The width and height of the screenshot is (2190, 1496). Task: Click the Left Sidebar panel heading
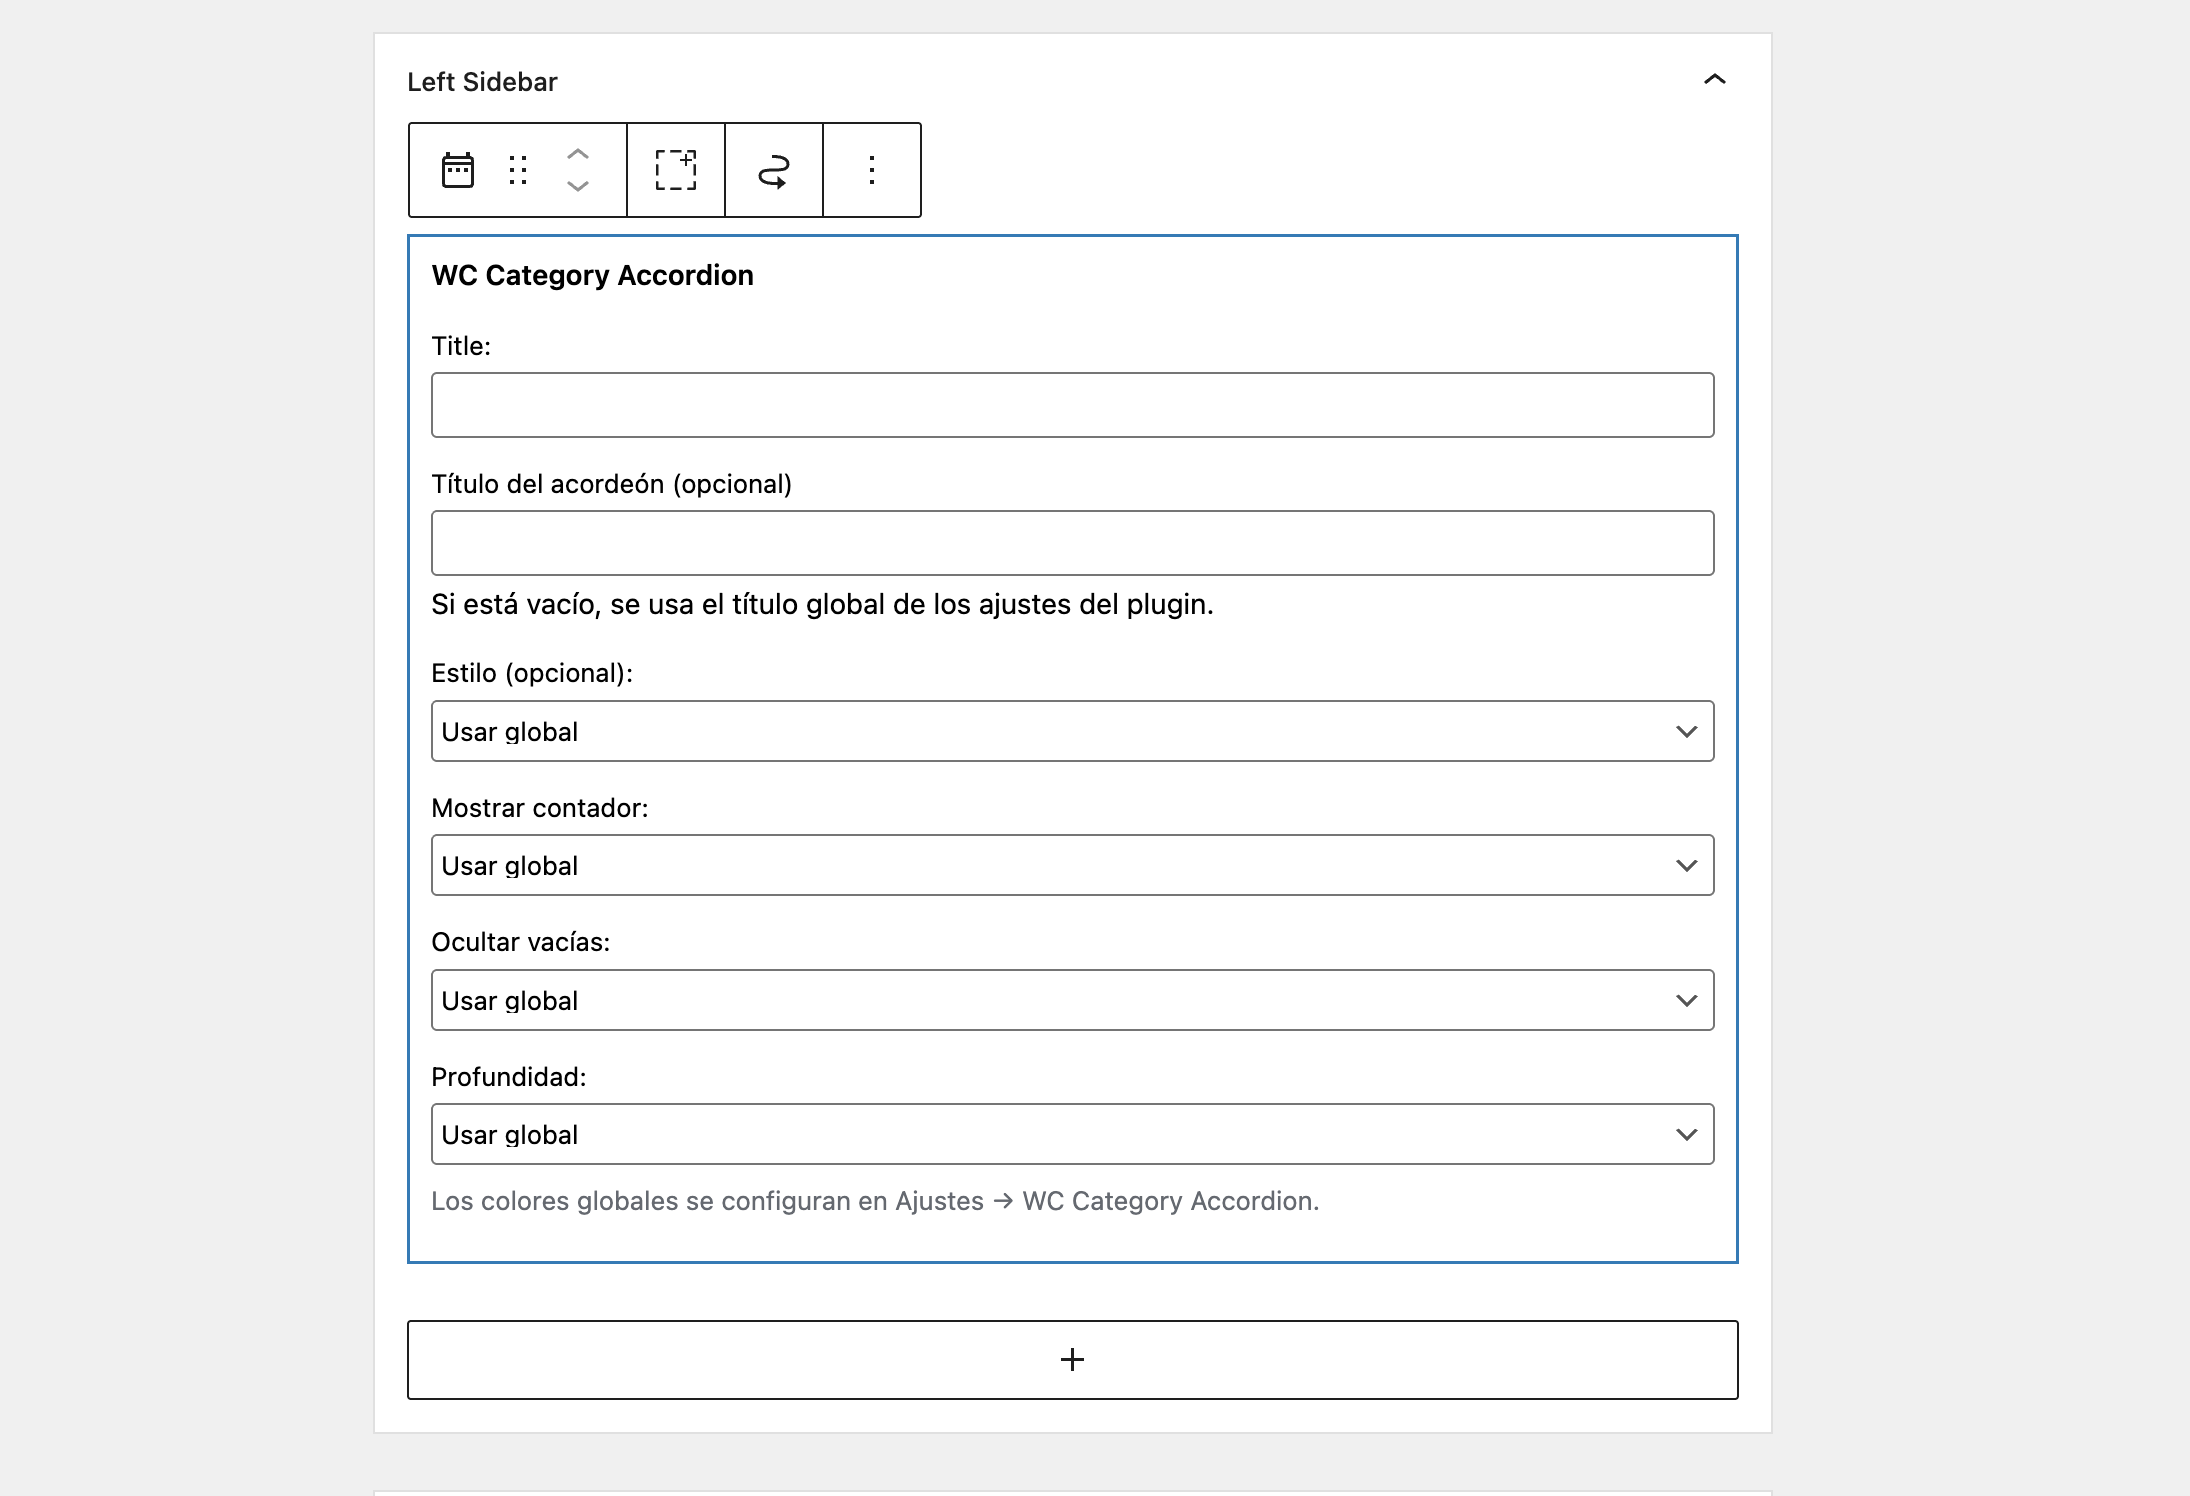482,82
